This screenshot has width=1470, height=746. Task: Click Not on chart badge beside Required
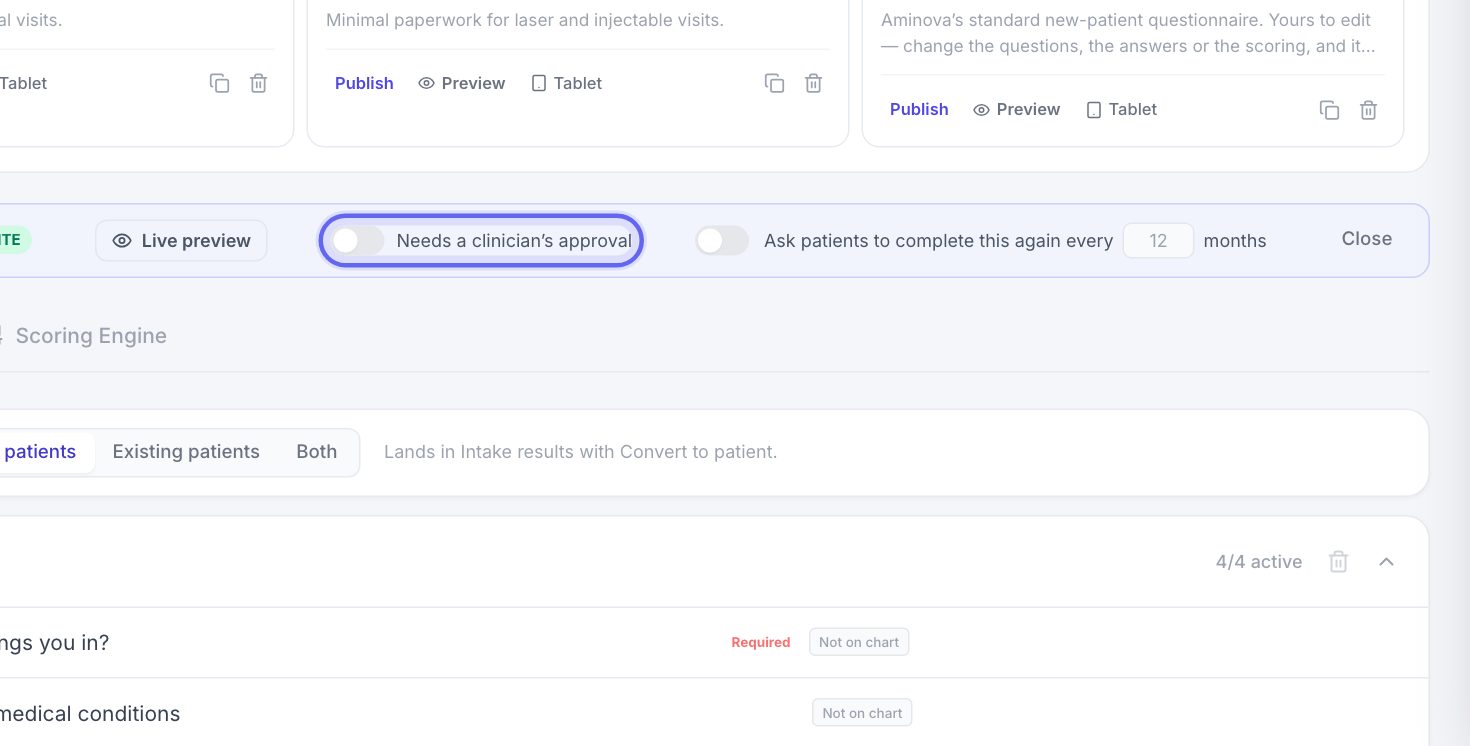(x=859, y=642)
